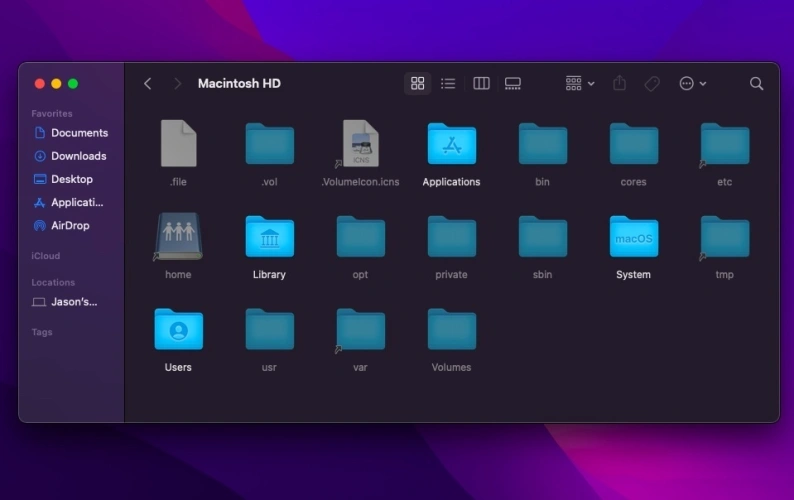Viewport: 794px width, 500px height.
Task: Open the Action ellipsis menu
Action: pos(692,84)
